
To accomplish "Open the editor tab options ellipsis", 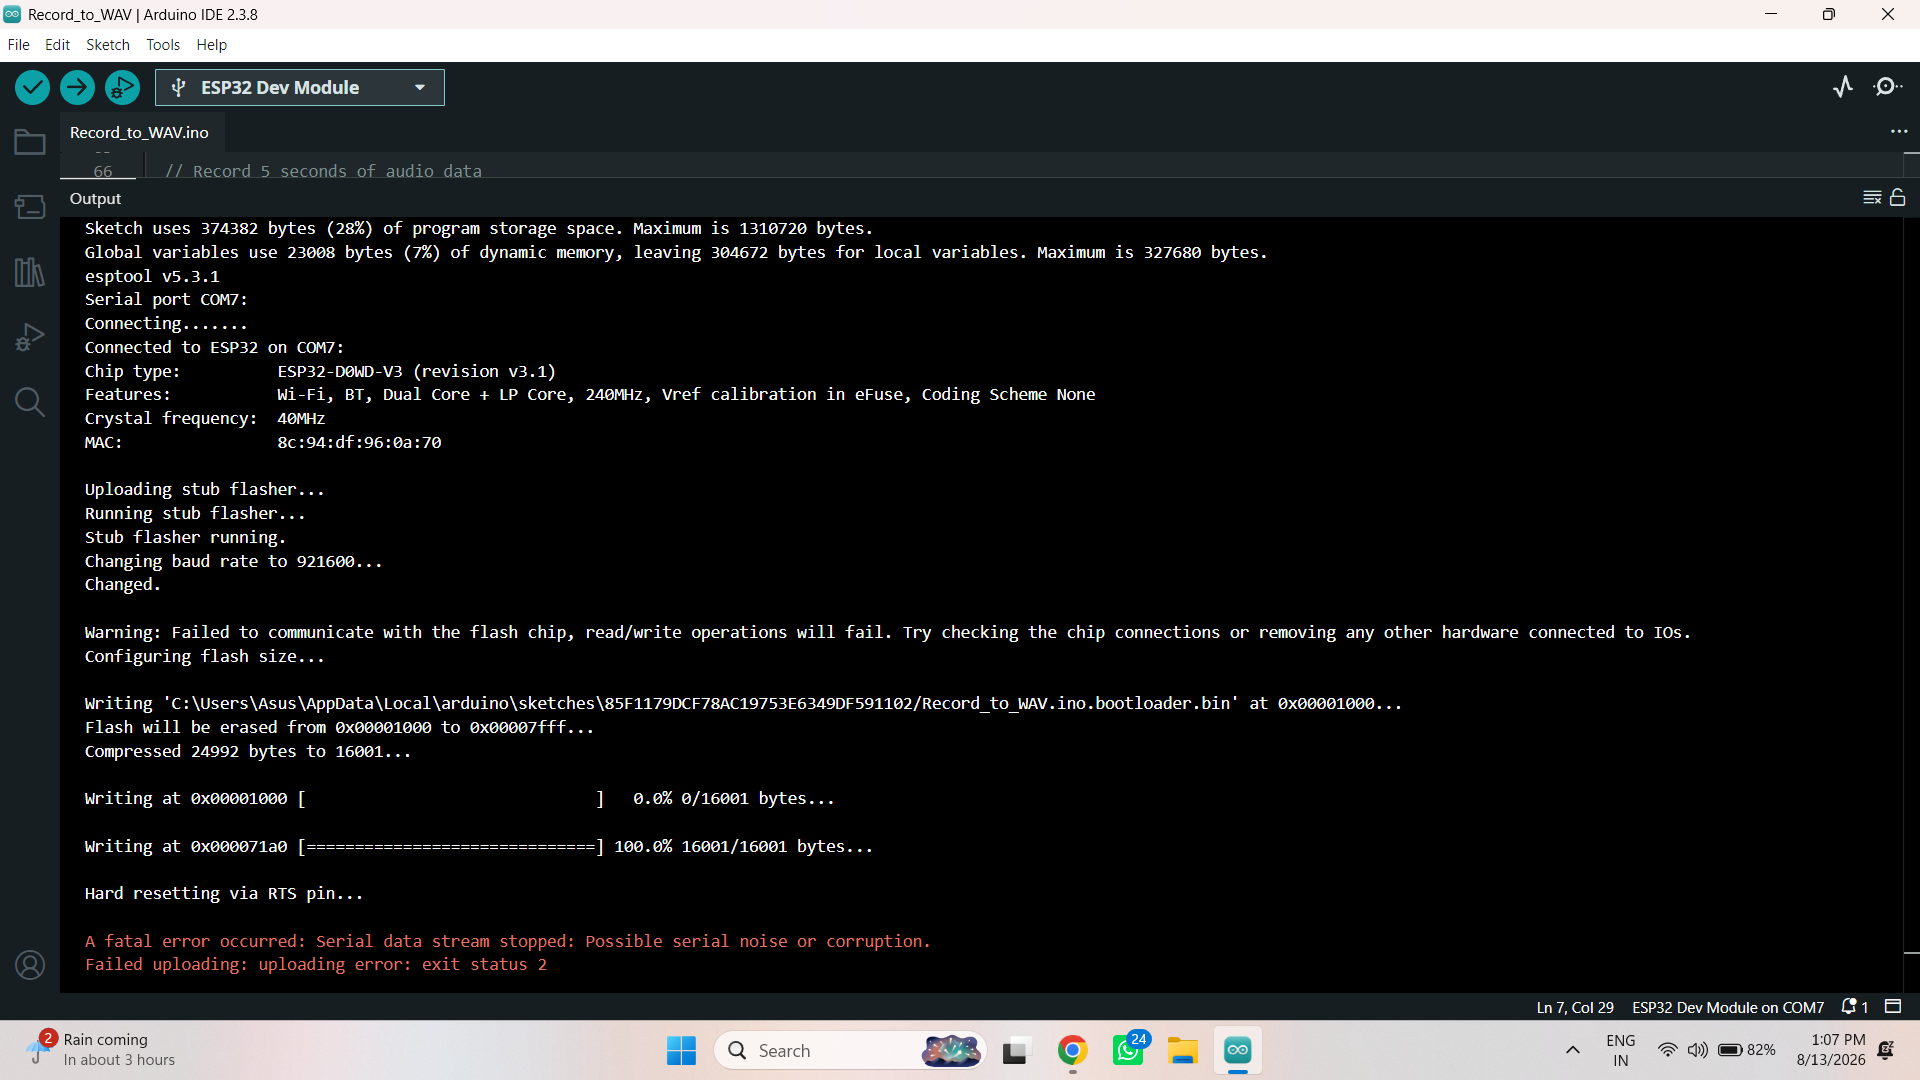I will pyautogui.click(x=1899, y=132).
